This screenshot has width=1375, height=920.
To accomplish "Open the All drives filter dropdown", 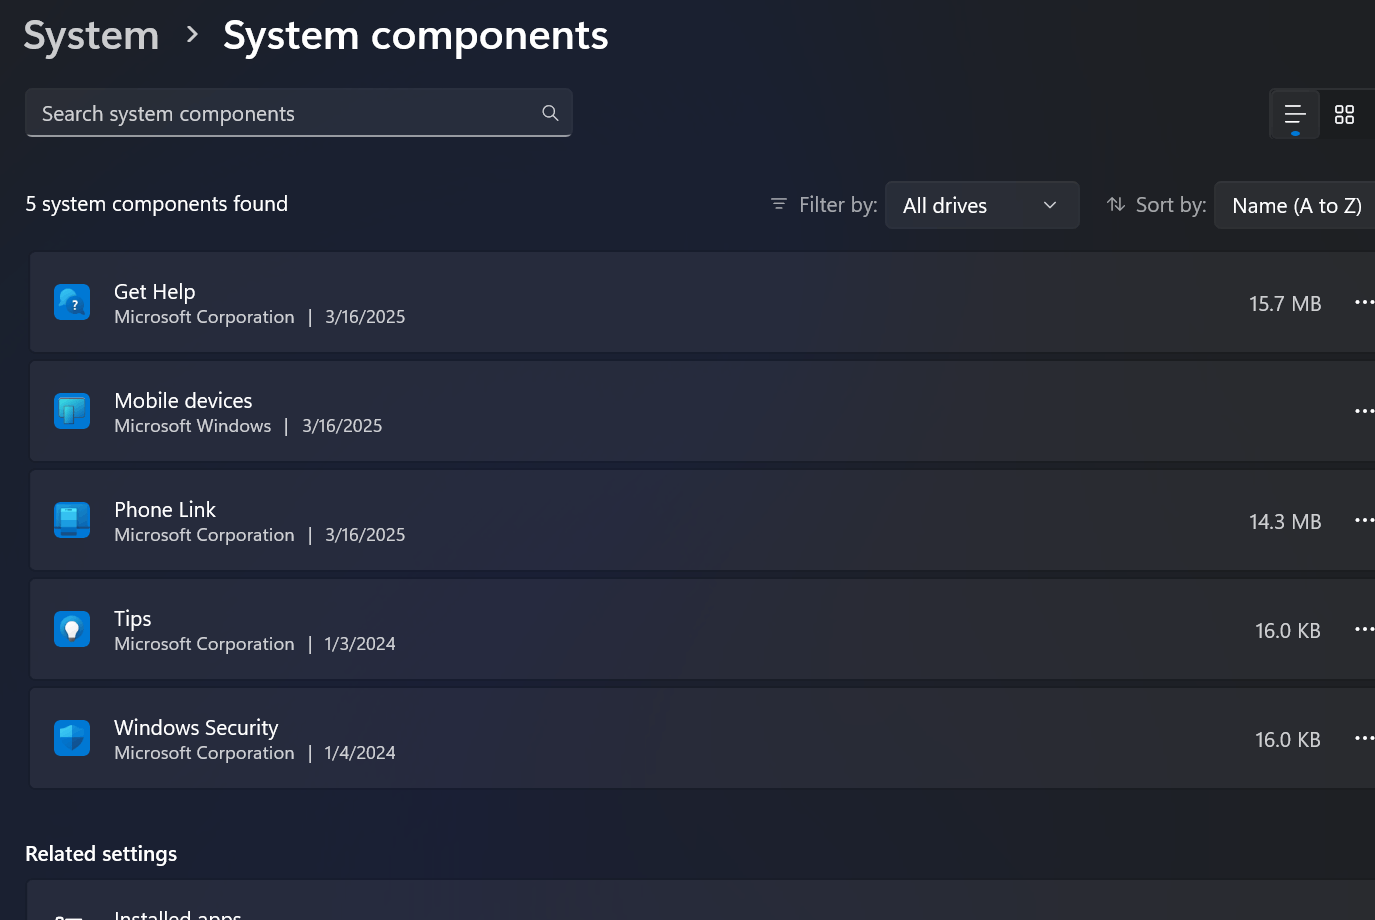I will pos(982,205).
